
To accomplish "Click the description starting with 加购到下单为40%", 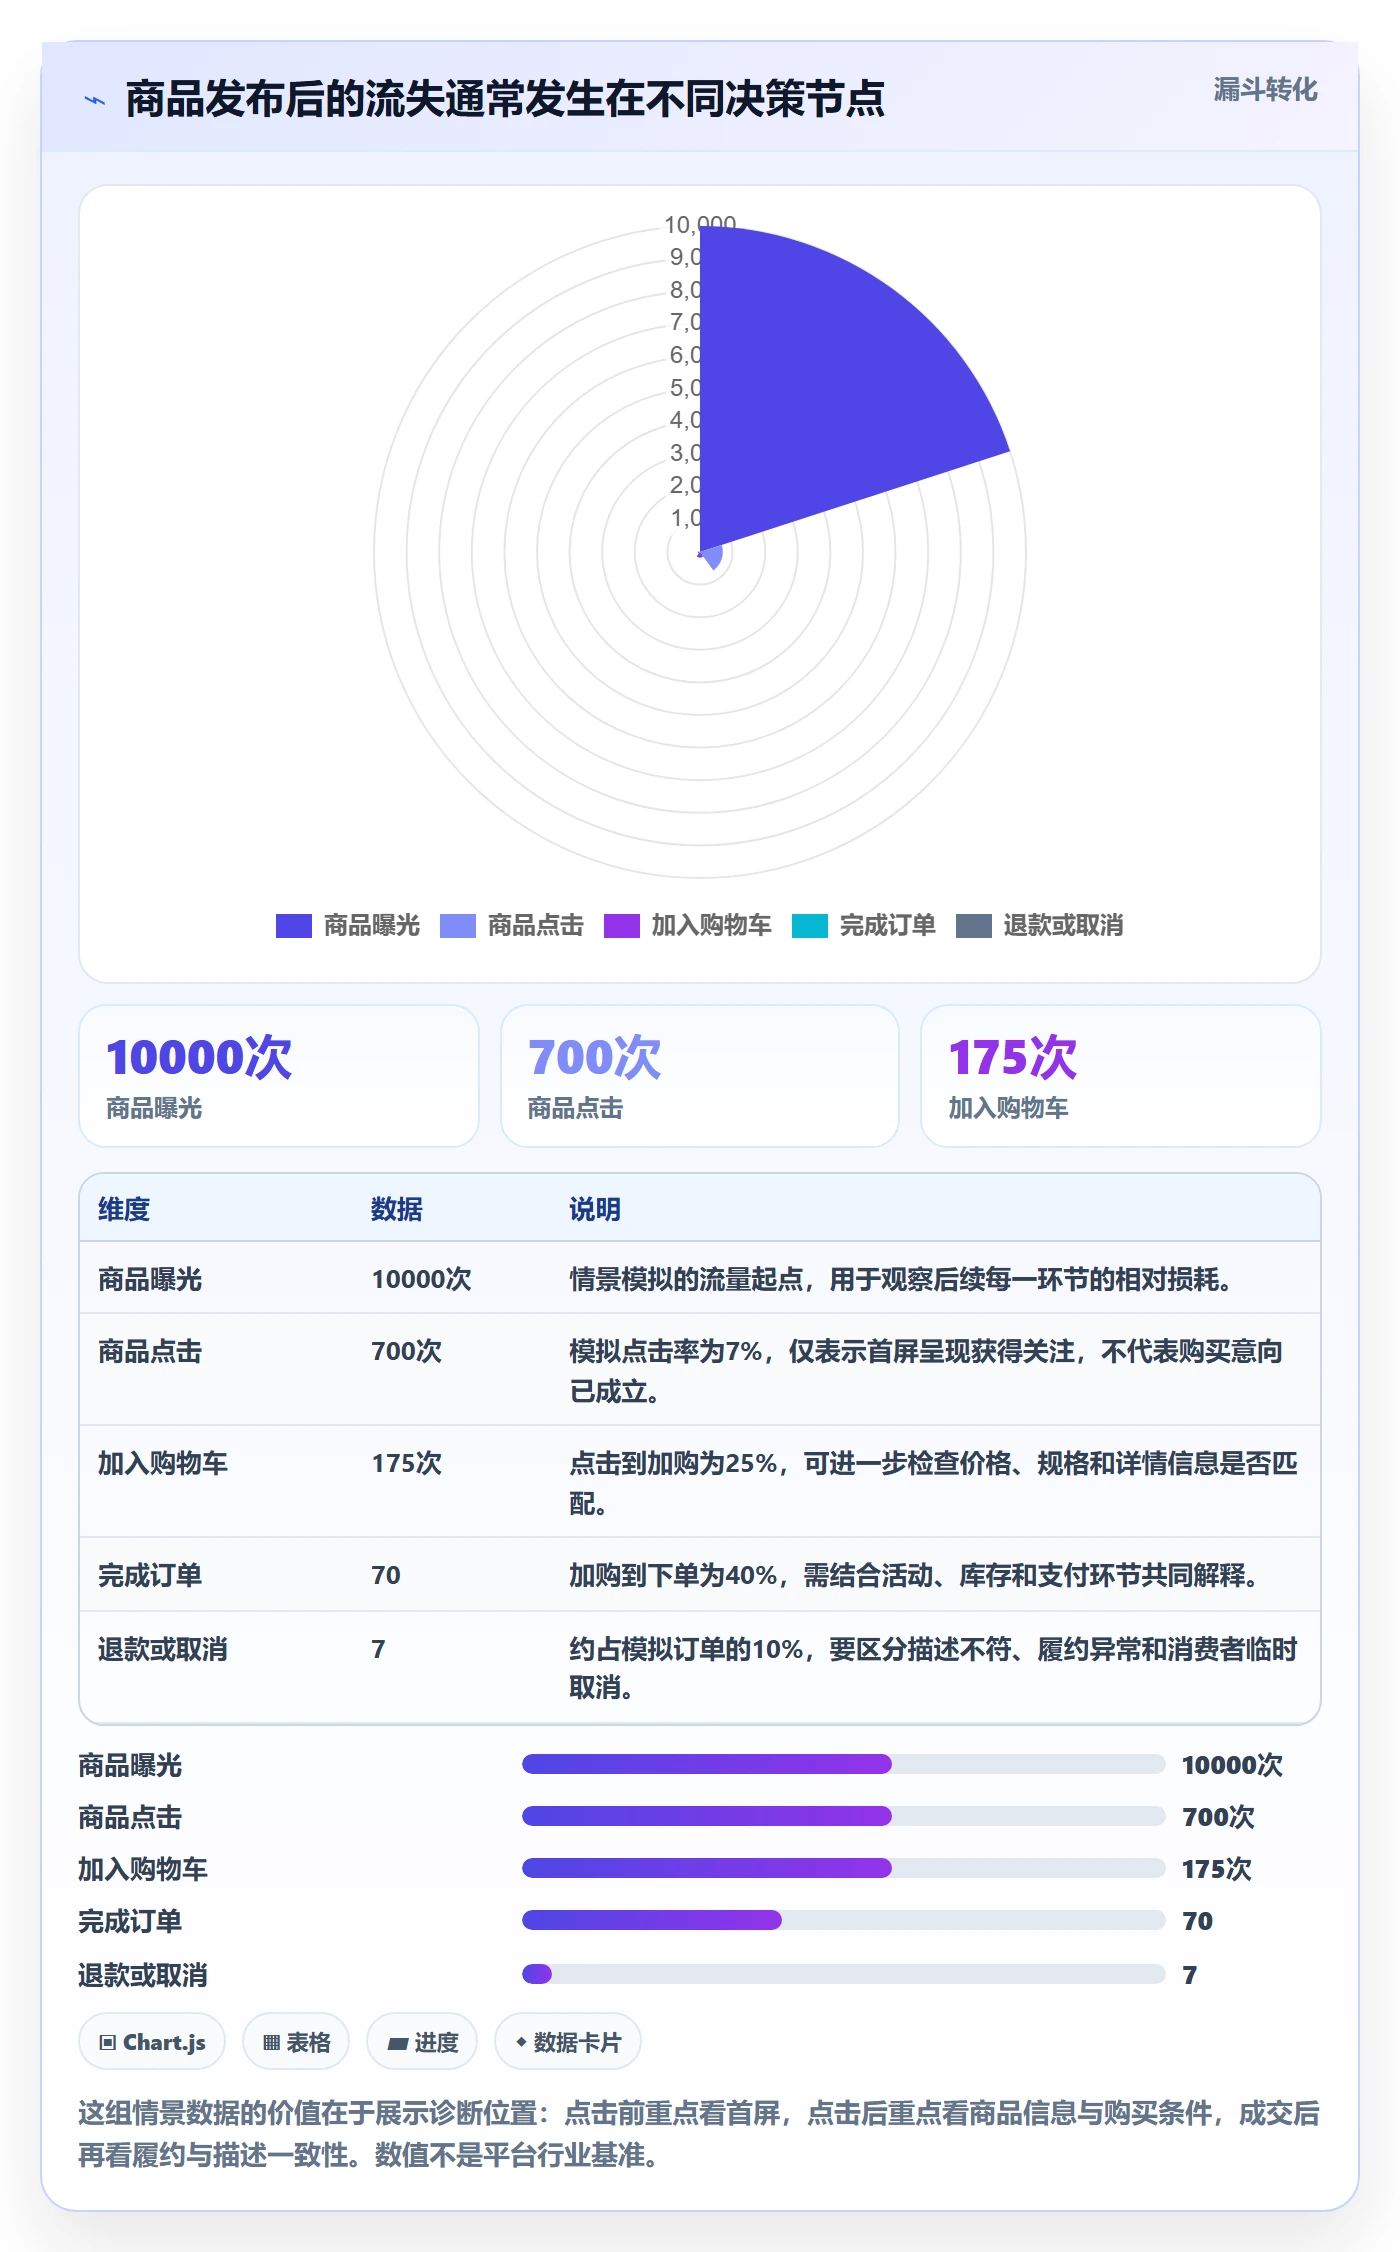I will 914,1575.
